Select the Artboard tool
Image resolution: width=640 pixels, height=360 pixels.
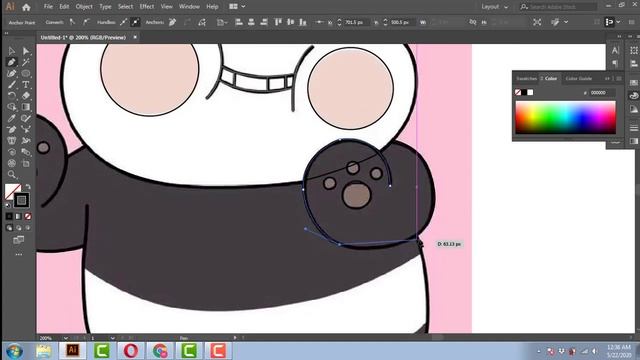click(26, 164)
